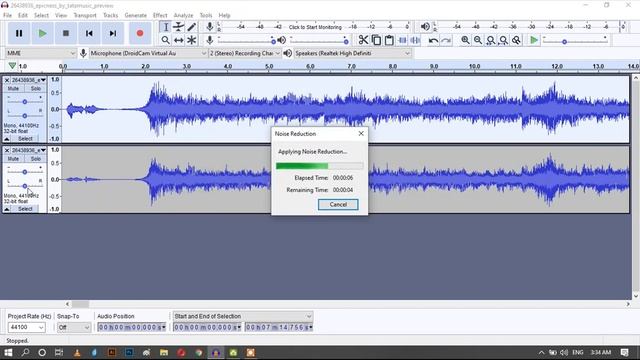Mute the second audio track
This screenshot has height=360, width=640.
[x=13, y=159]
